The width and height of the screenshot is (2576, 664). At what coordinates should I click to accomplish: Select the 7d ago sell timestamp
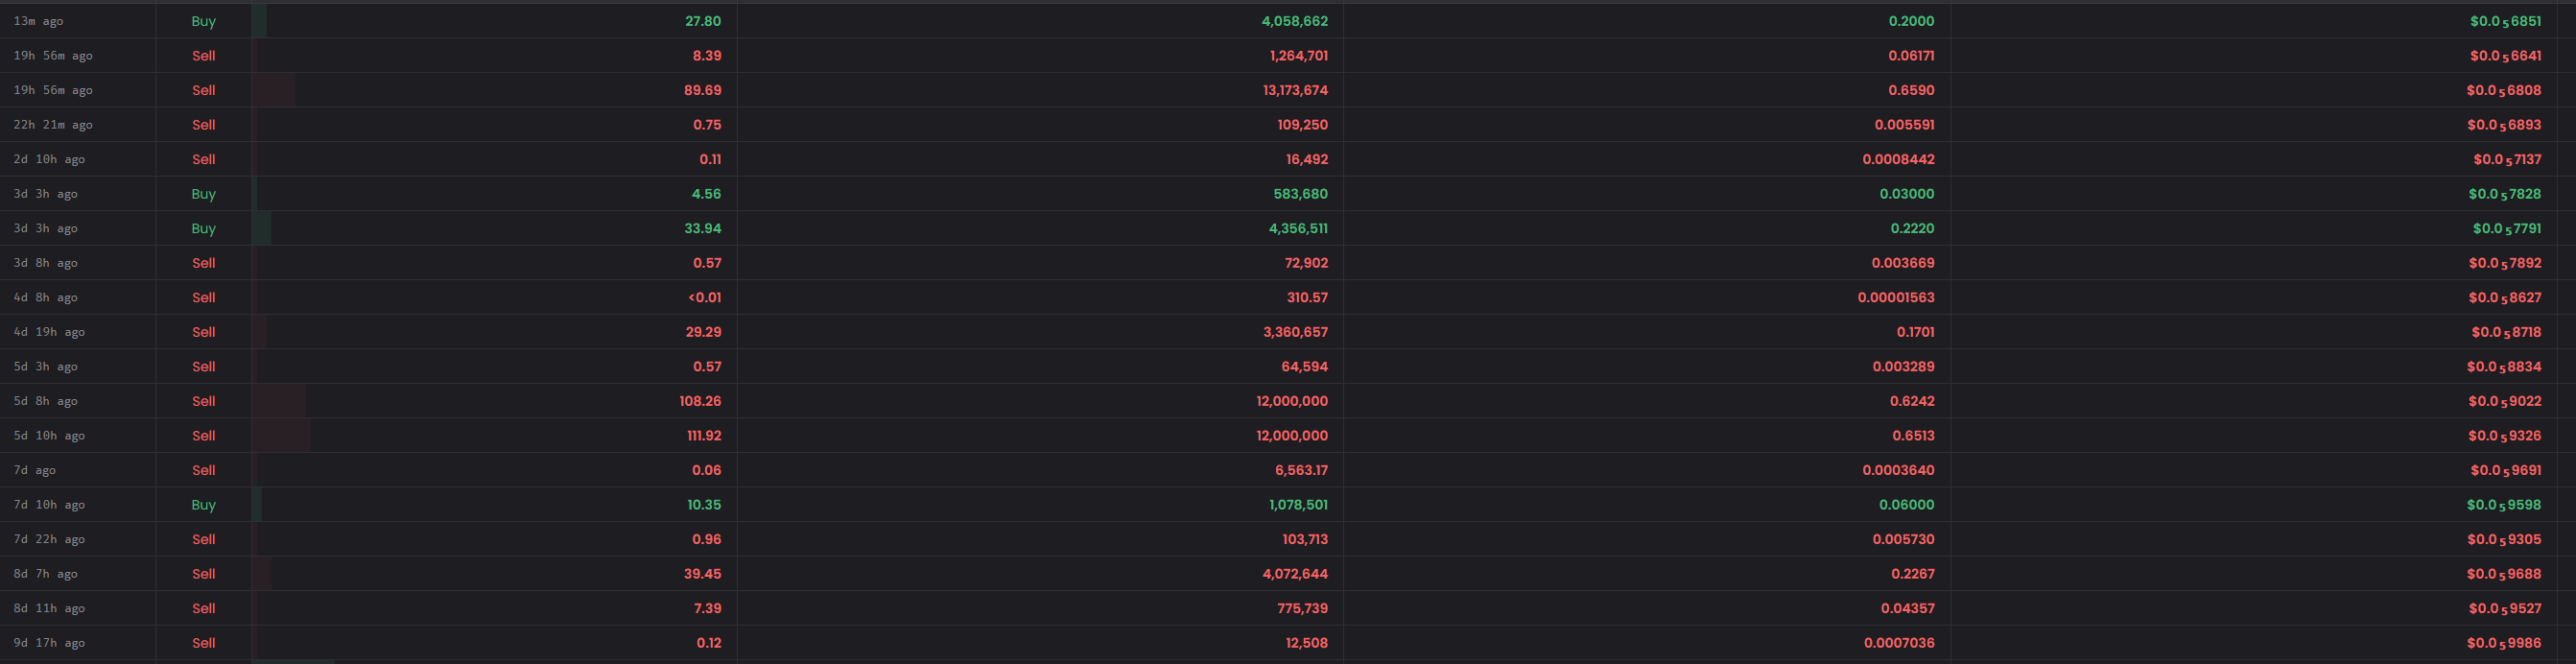pyautogui.click(x=34, y=470)
